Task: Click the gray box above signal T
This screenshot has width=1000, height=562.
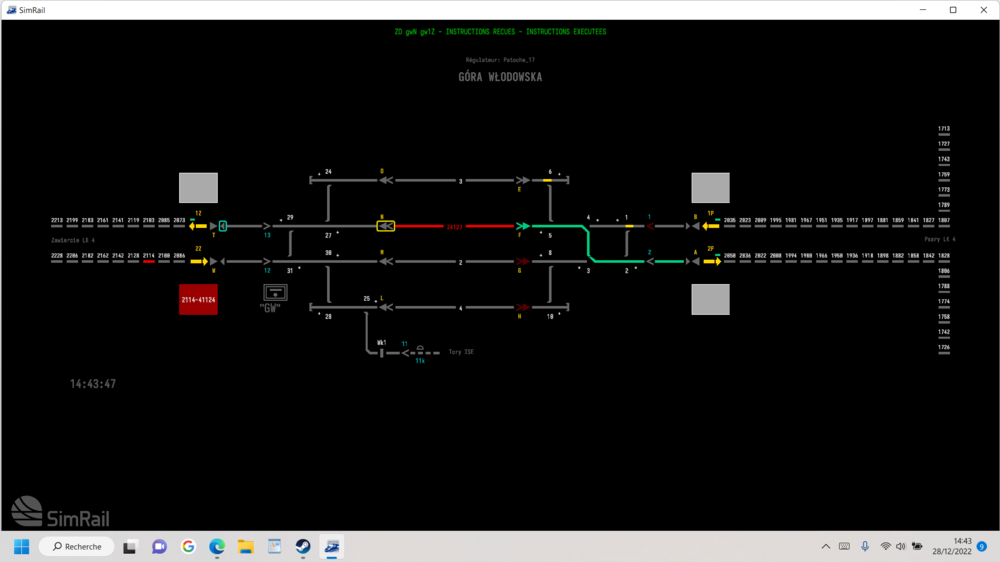Action: [198, 188]
